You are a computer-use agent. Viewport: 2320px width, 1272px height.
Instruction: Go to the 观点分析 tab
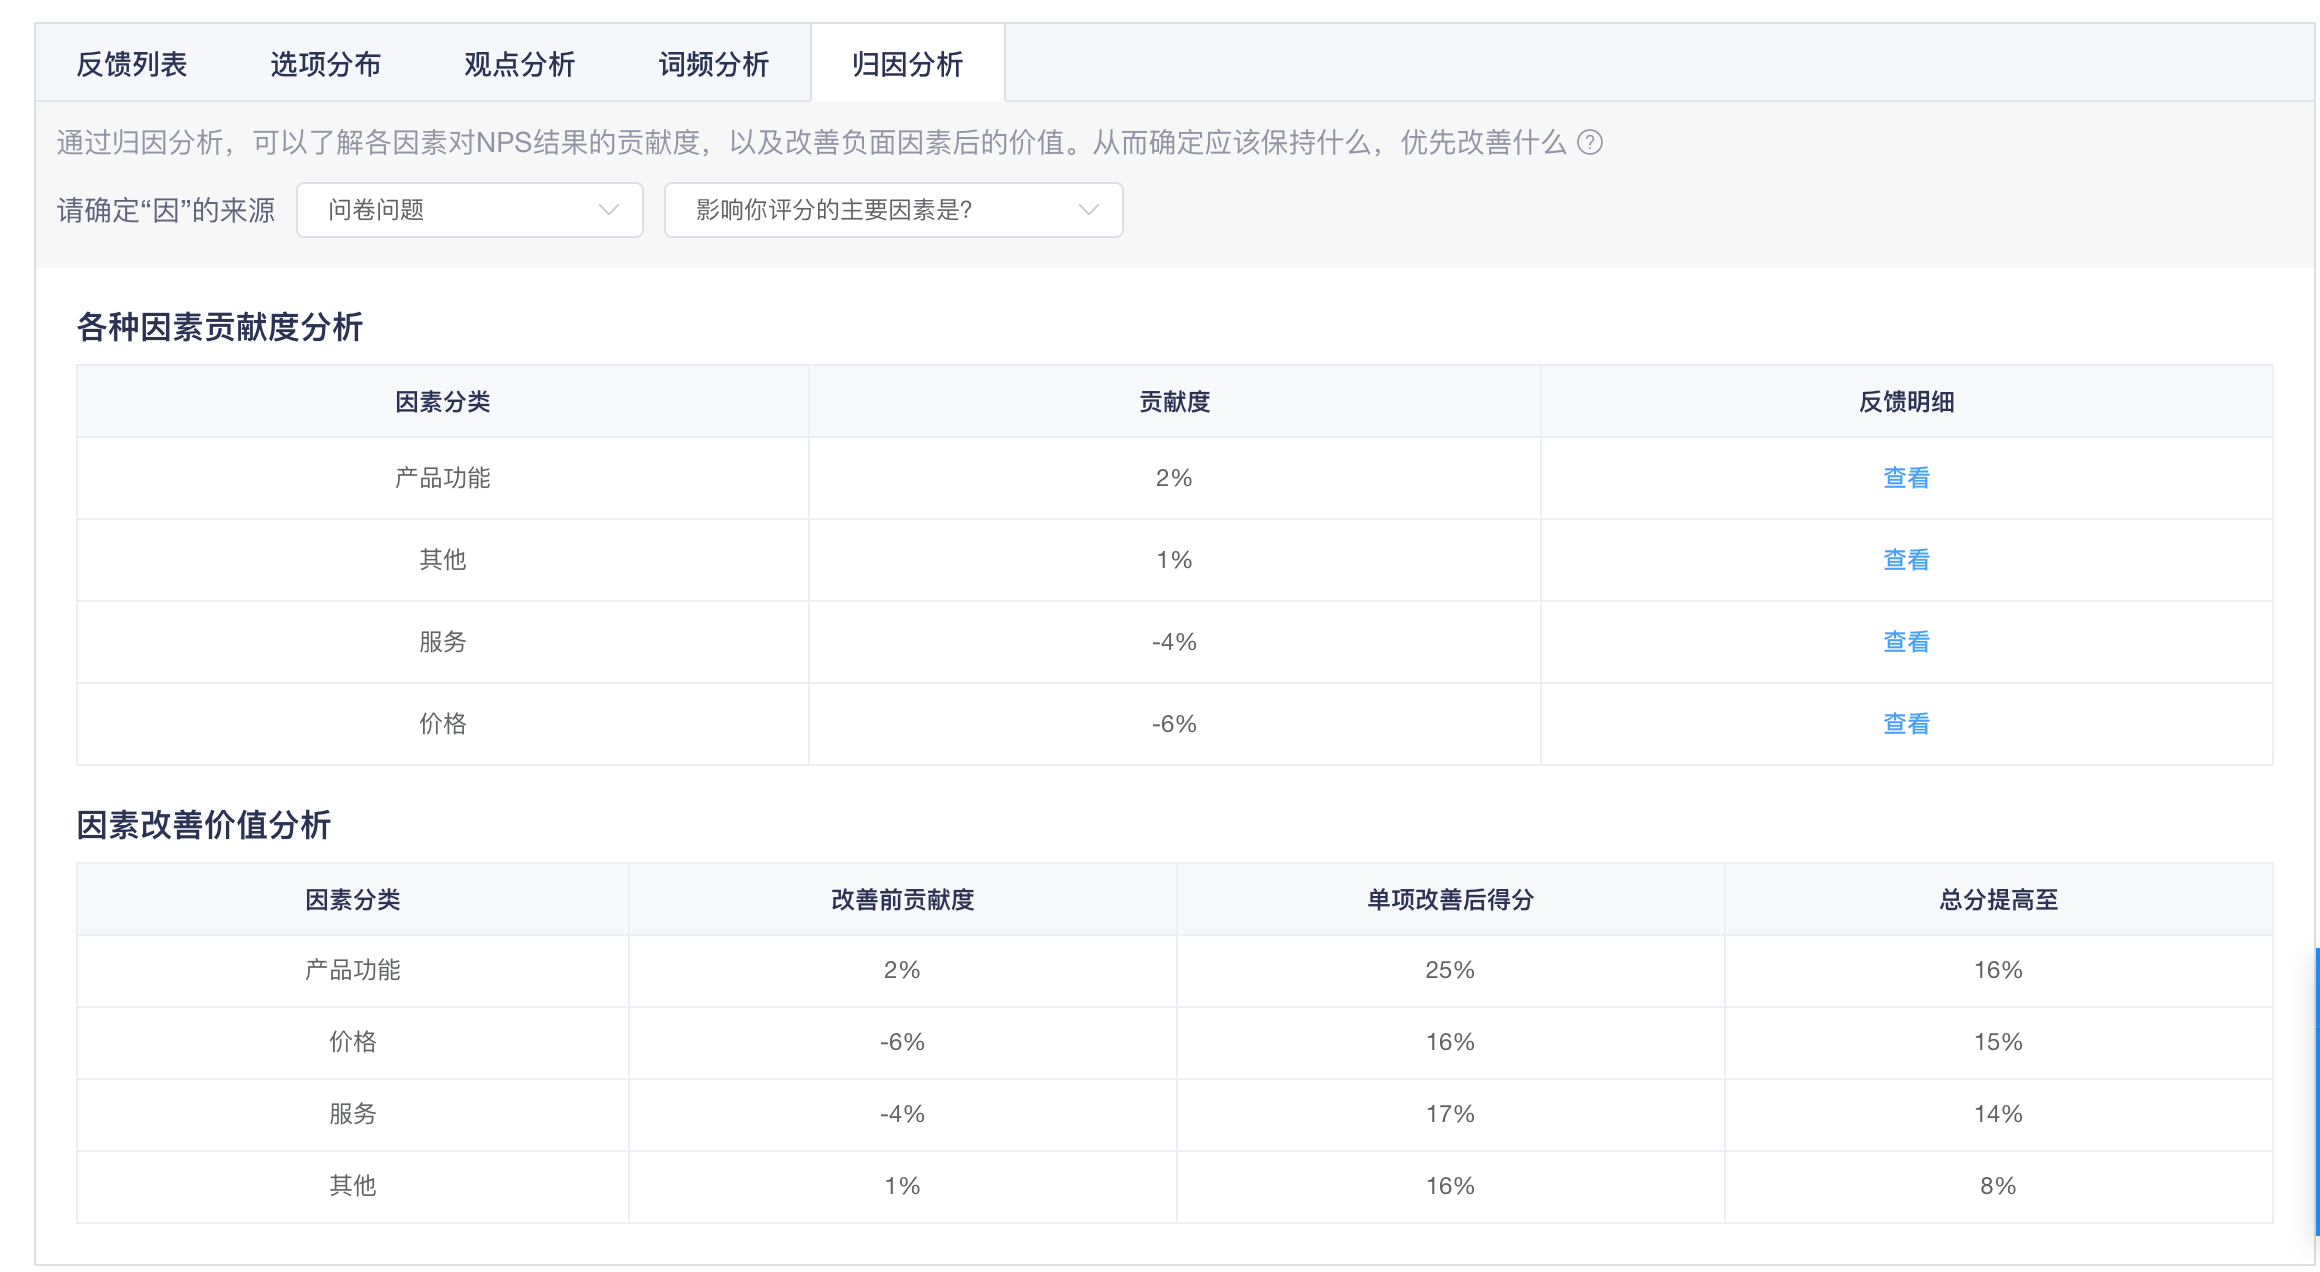pyautogui.click(x=520, y=65)
